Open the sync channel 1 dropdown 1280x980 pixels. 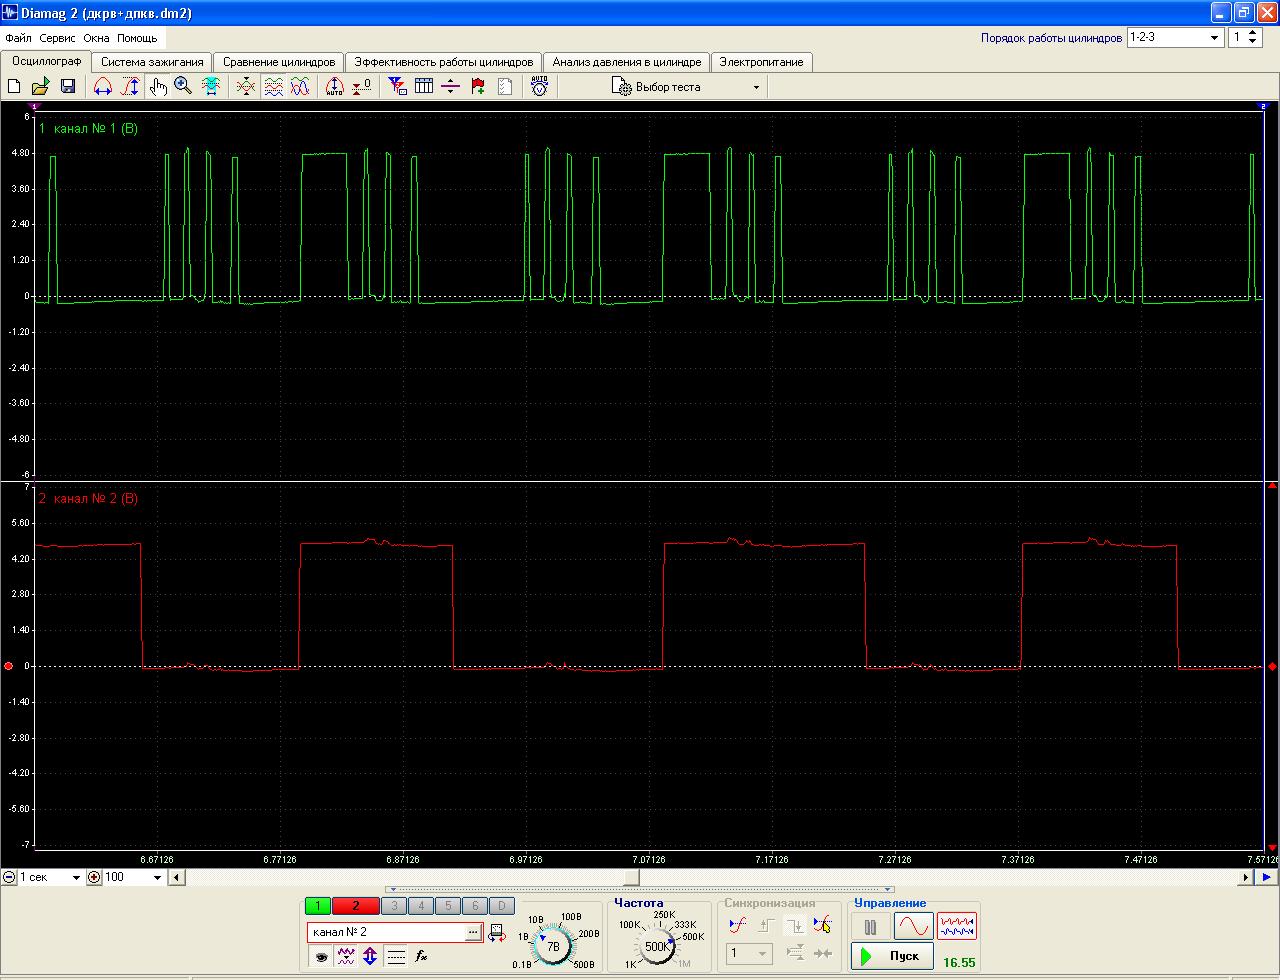[749, 953]
